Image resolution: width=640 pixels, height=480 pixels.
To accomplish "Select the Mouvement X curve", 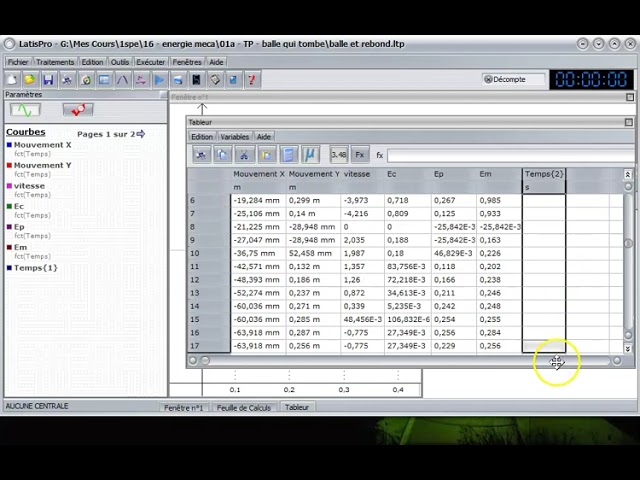I will (x=42, y=145).
